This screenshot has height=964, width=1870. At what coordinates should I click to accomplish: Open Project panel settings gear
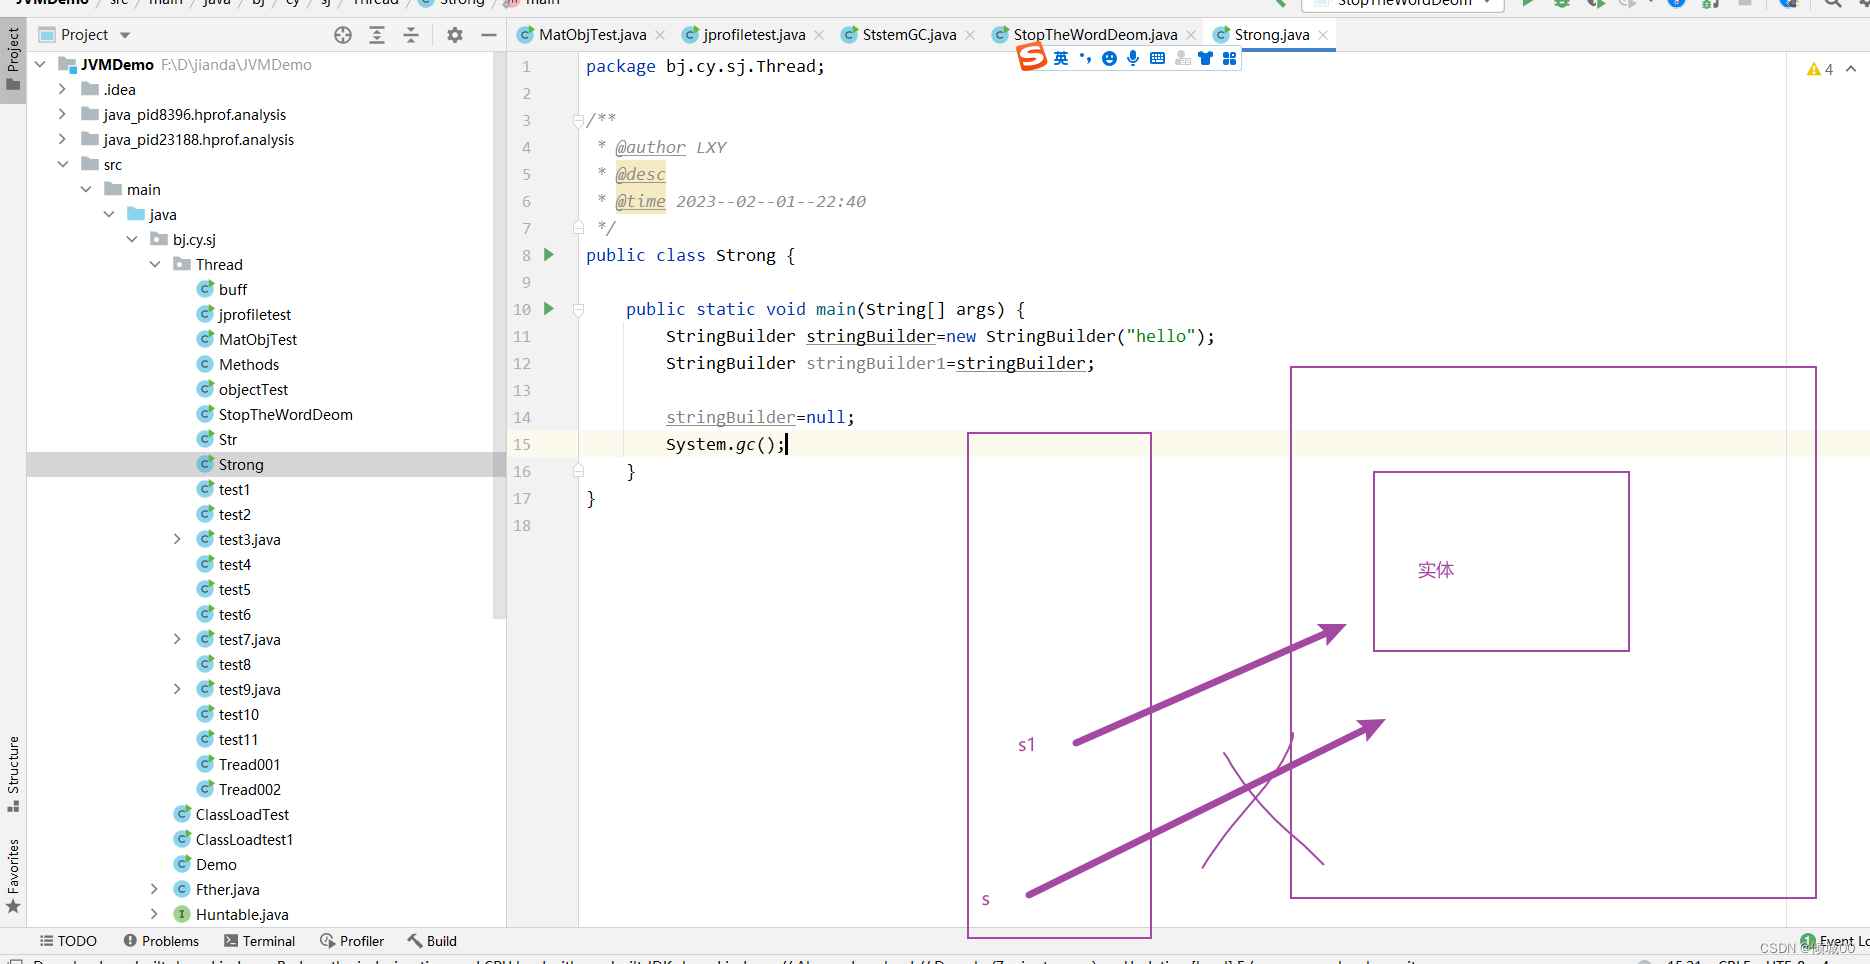[455, 35]
